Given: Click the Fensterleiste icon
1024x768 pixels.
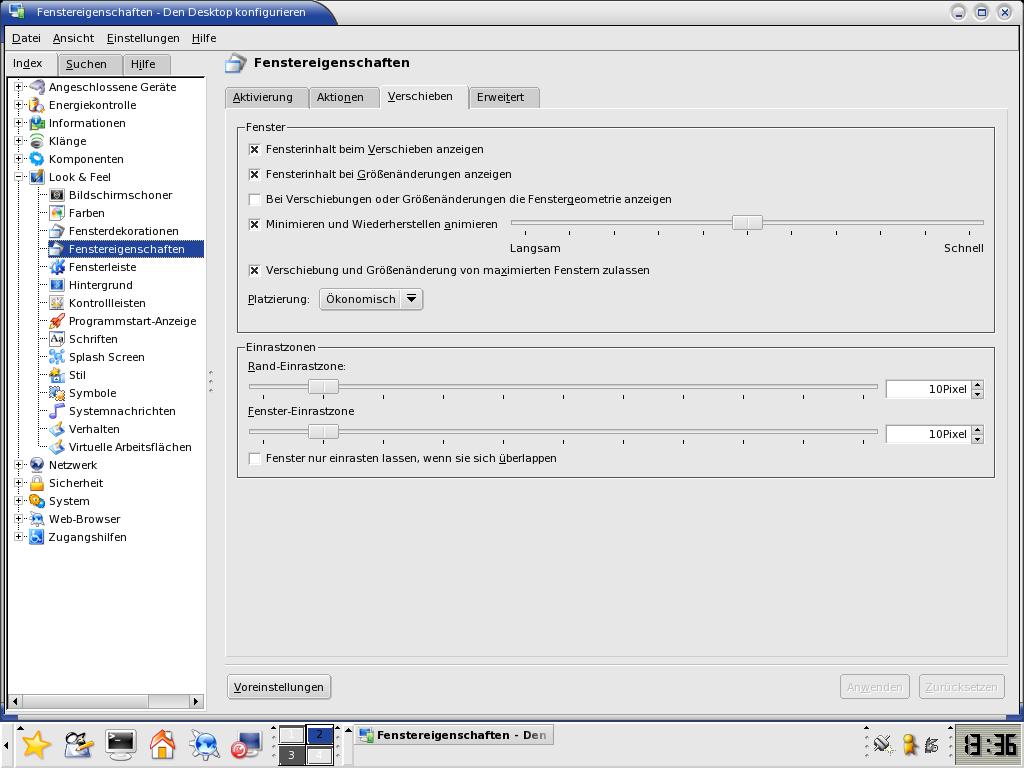Looking at the screenshot, I should (57, 266).
